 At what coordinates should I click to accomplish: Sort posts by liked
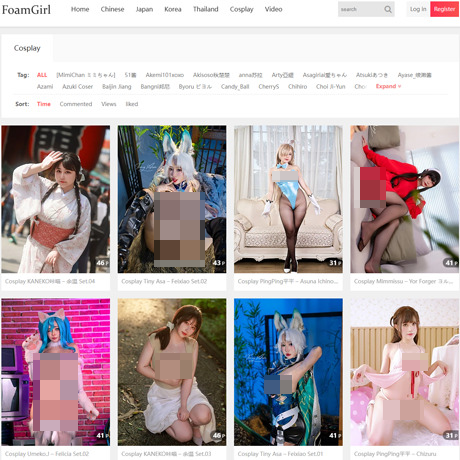(x=132, y=104)
